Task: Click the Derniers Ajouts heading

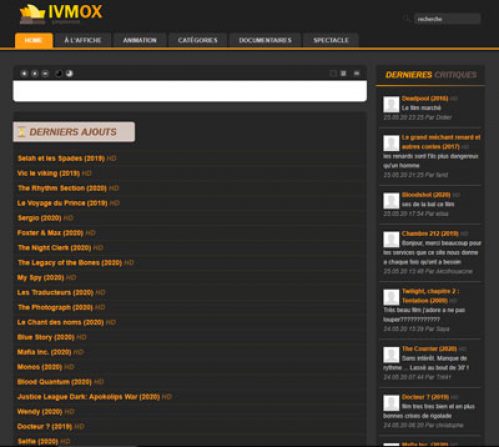Action: [73, 132]
